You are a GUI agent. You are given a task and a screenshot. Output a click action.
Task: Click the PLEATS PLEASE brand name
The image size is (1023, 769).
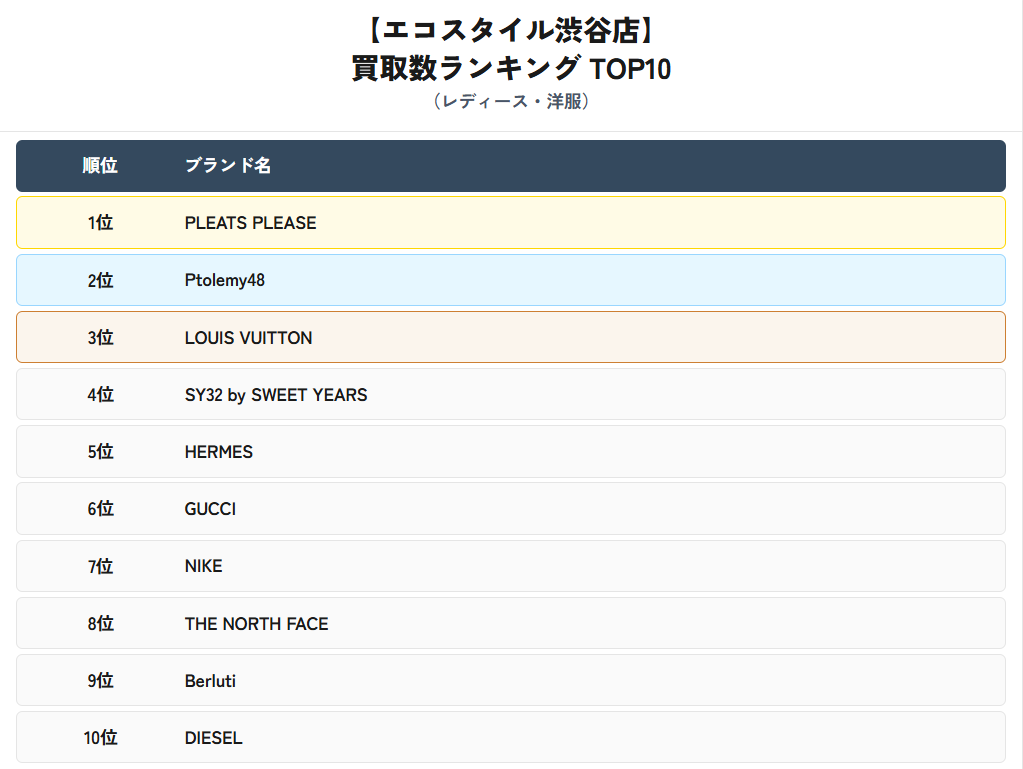(250, 223)
